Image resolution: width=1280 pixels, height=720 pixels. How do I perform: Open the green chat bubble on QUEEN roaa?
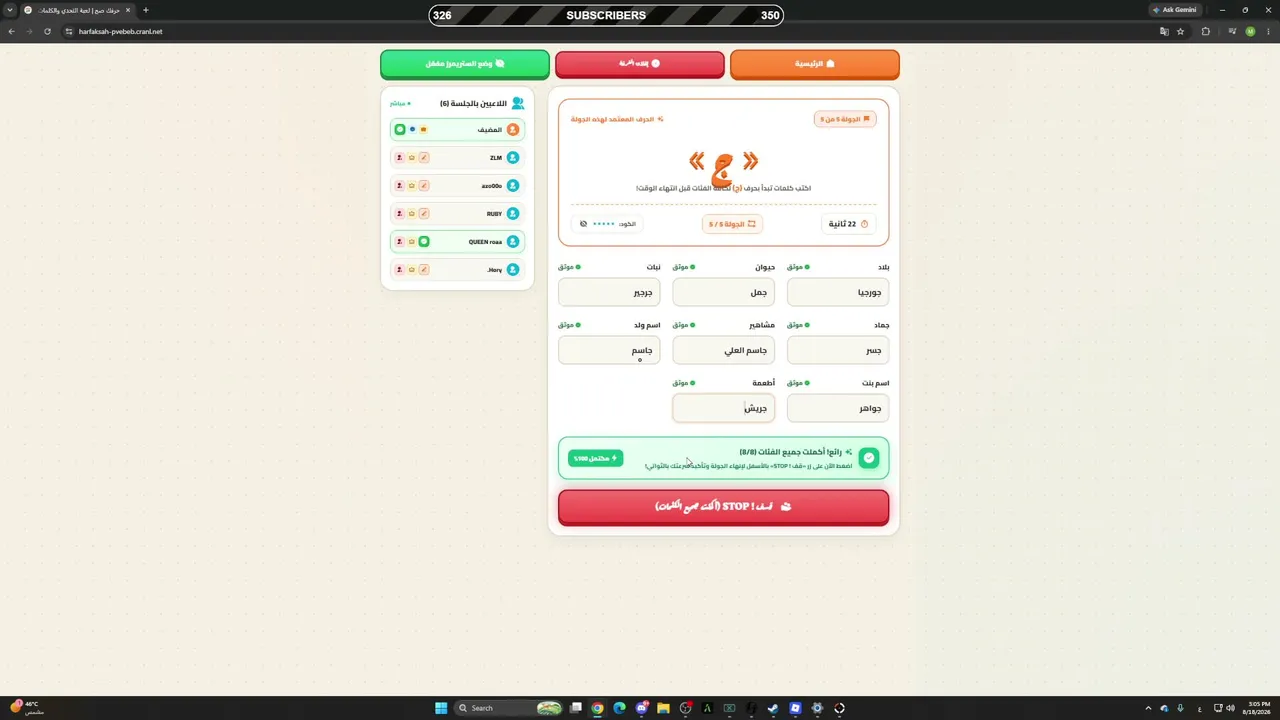(x=424, y=242)
